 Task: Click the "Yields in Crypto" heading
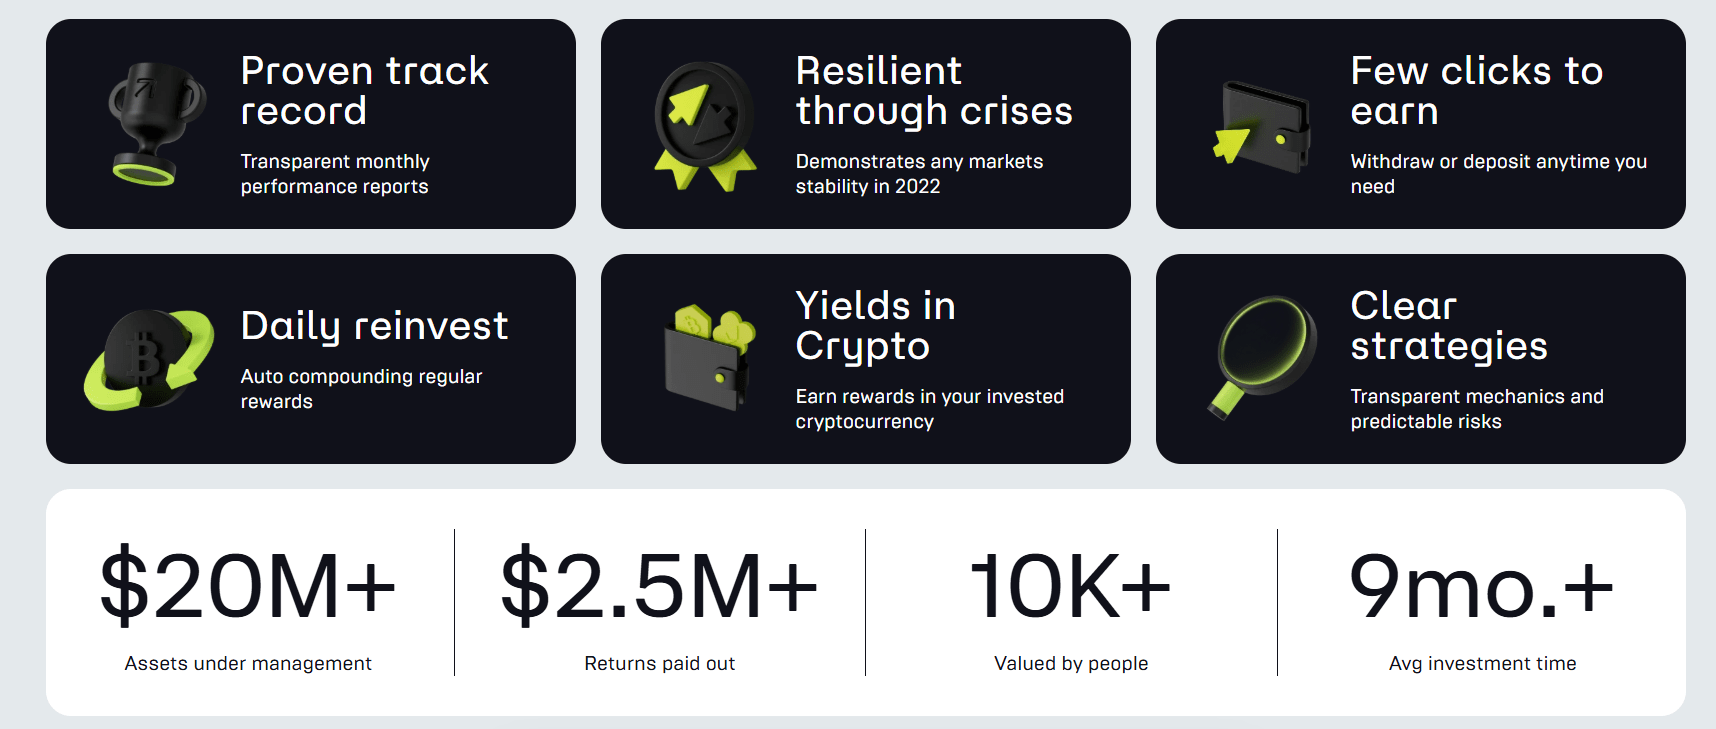[x=875, y=326]
